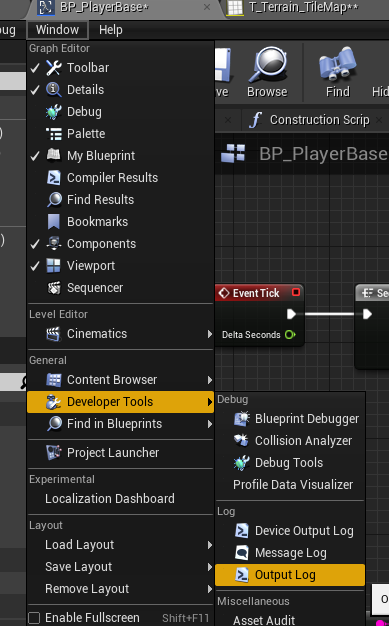This screenshot has width=389, height=626.
Task: Choose Load Layout menu item
Action: tap(120, 545)
